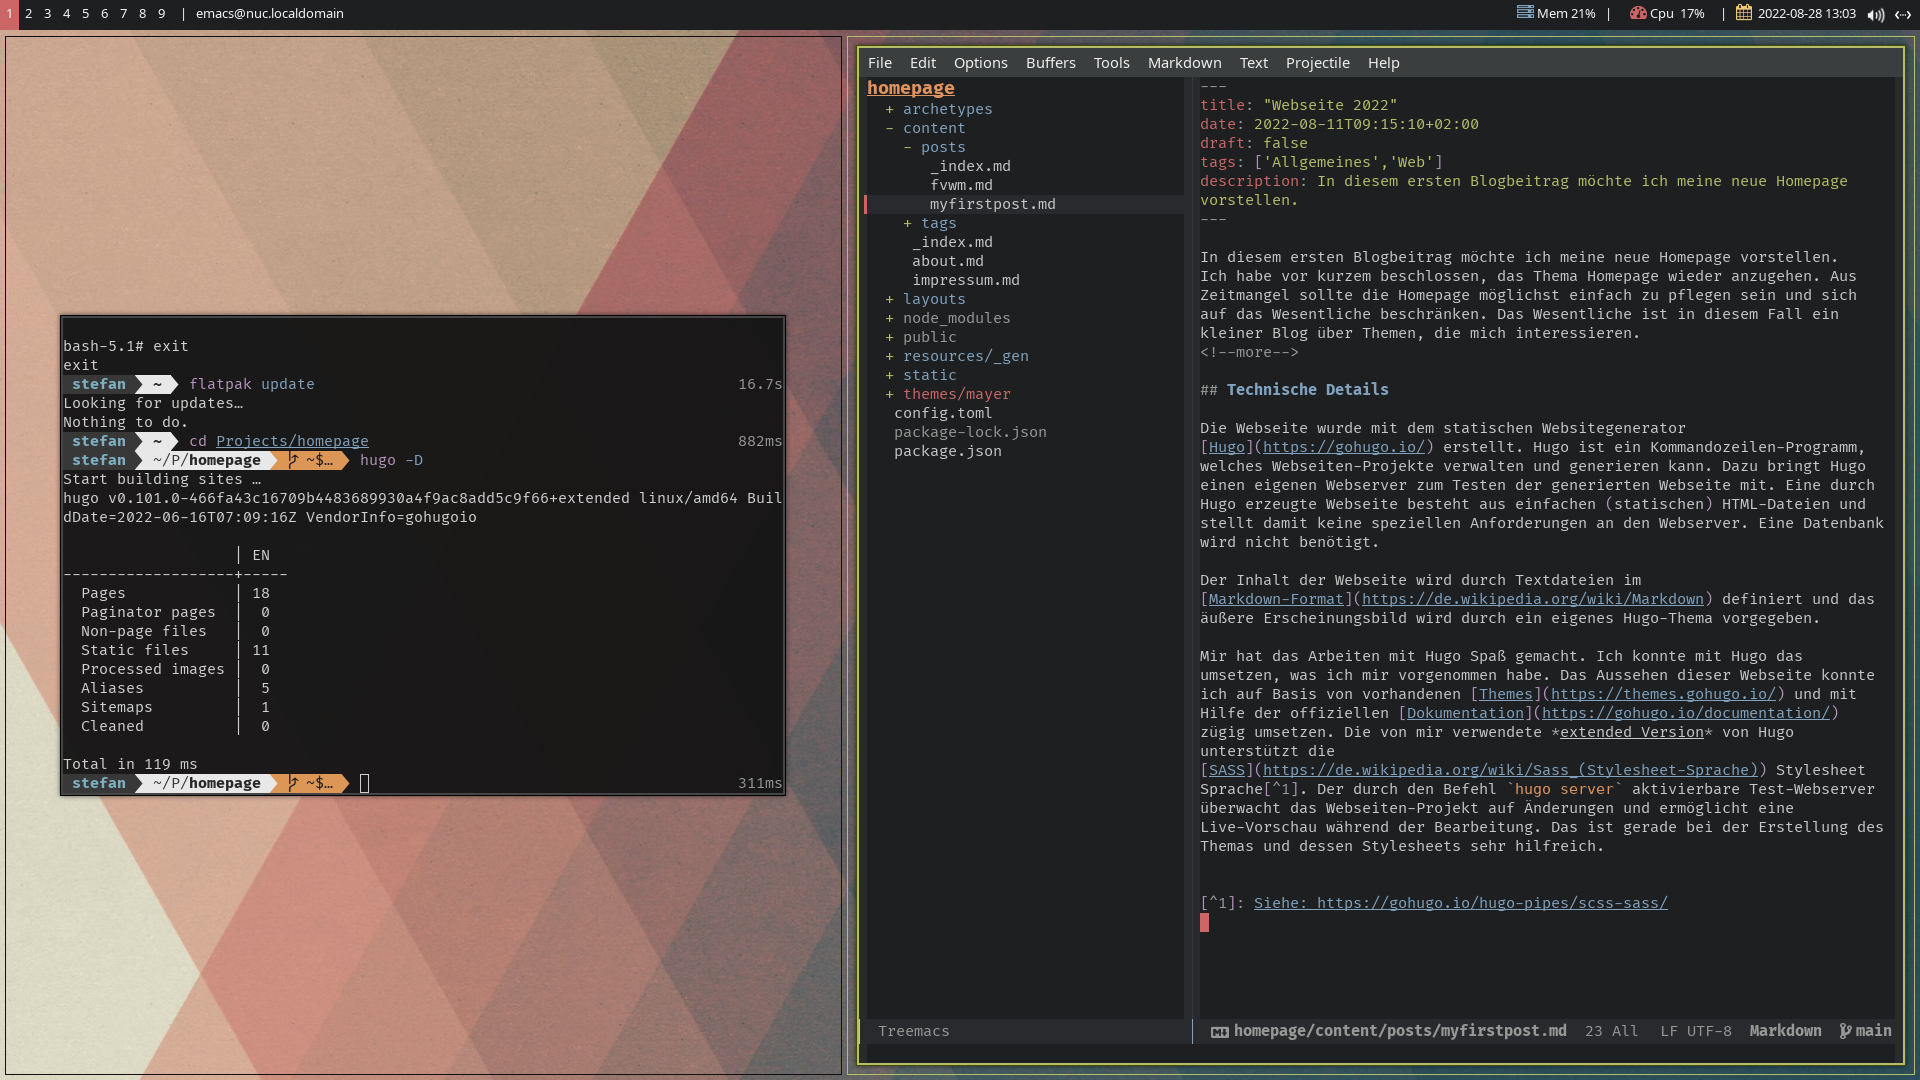Expand the layouts folder in Treemacs
The width and height of the screenshot is (1920, 1080).
click(x=889, y=299)
